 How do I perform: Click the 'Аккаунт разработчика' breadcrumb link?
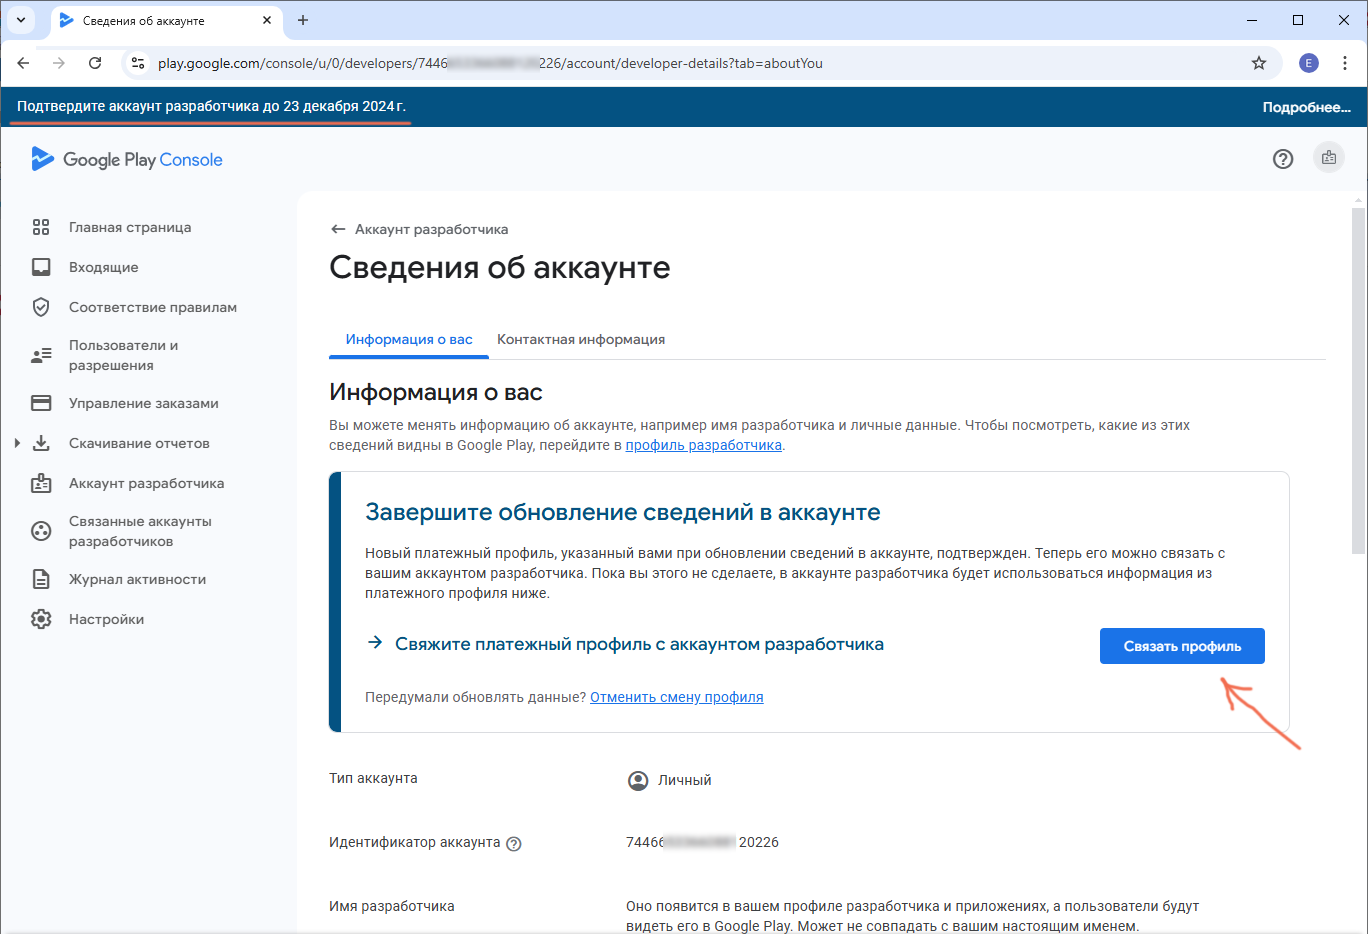click(x=431, y=229)
